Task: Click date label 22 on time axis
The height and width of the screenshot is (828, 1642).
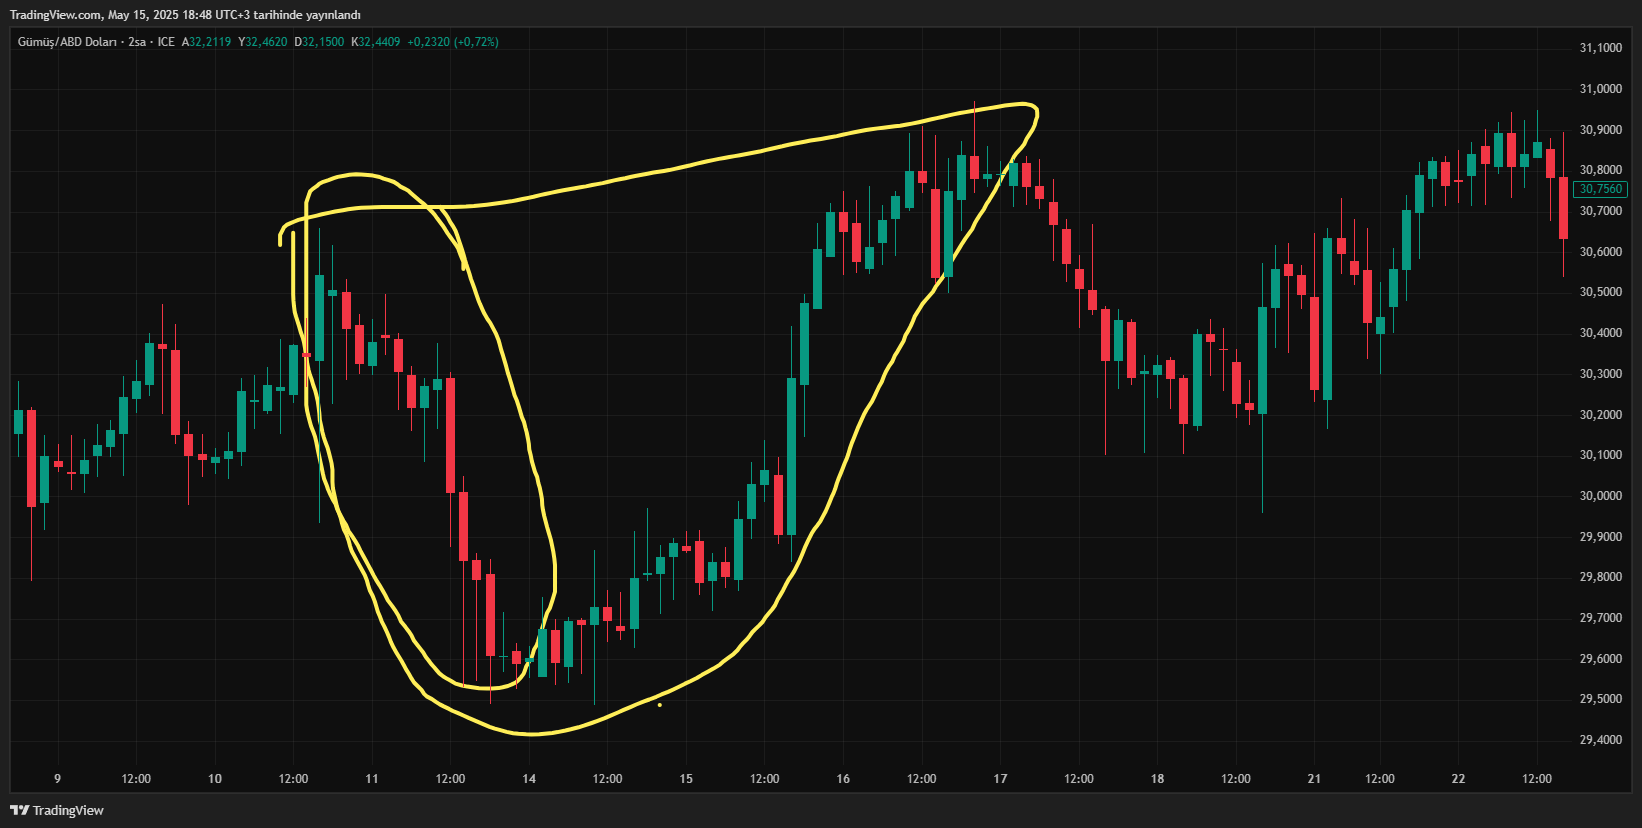Action: (1458, 779)
